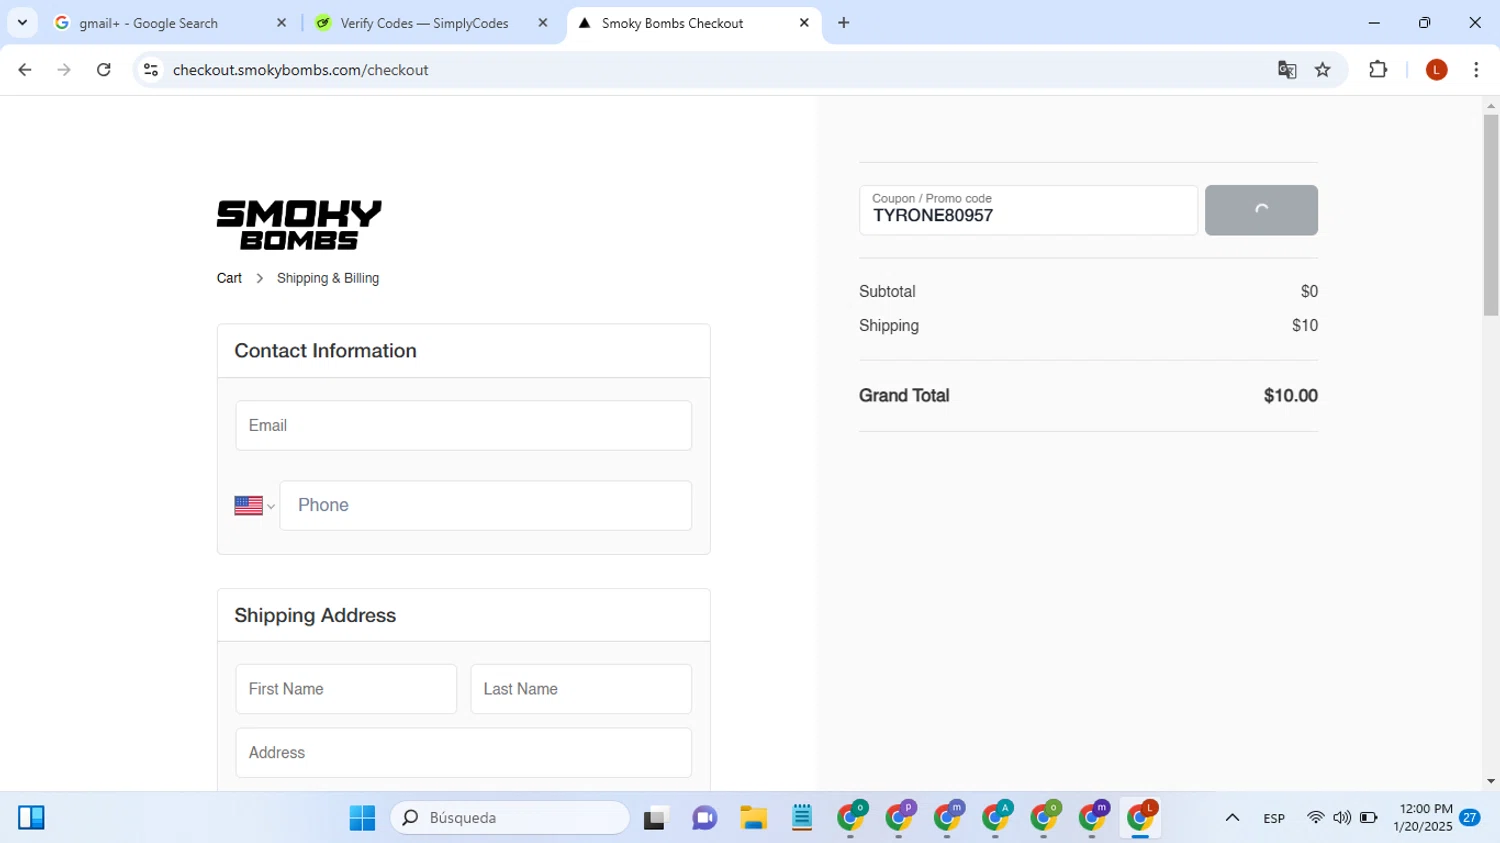Click the taskbar Búsqueda search box
Screen dimensions: 1500x843
510,818
